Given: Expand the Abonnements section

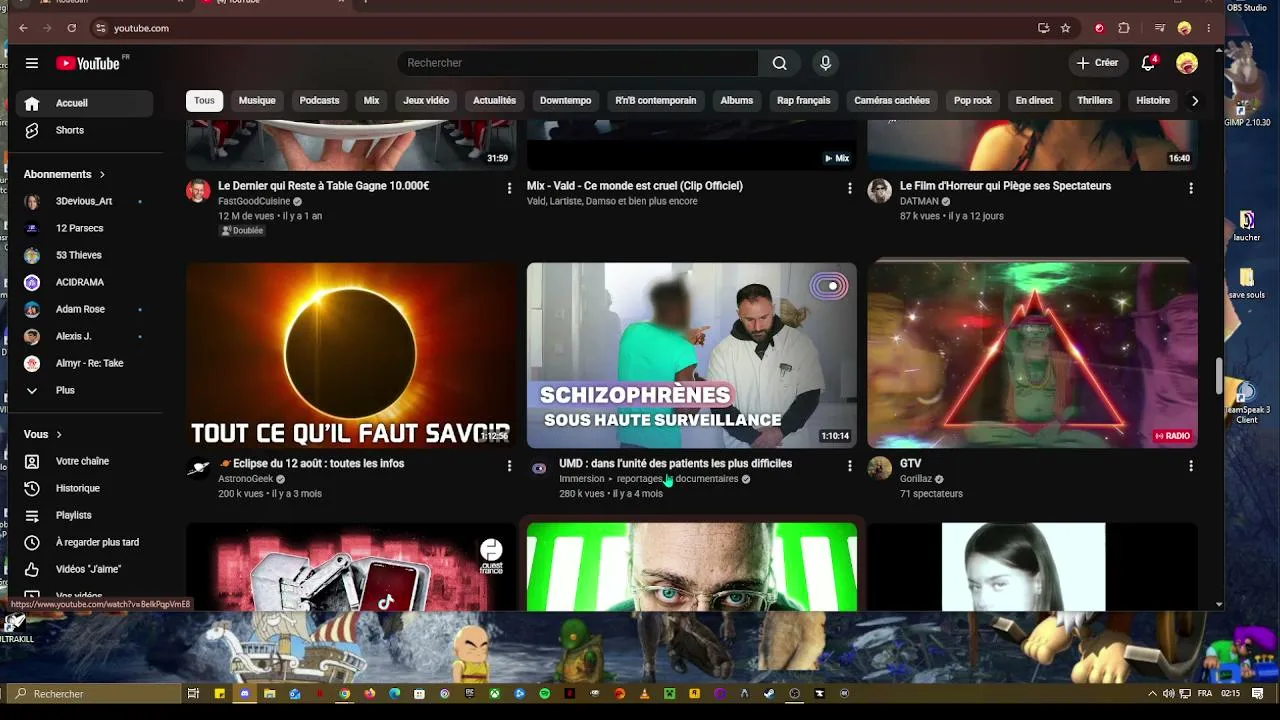Looking at the screenshot, I should (x=65, y=174).
